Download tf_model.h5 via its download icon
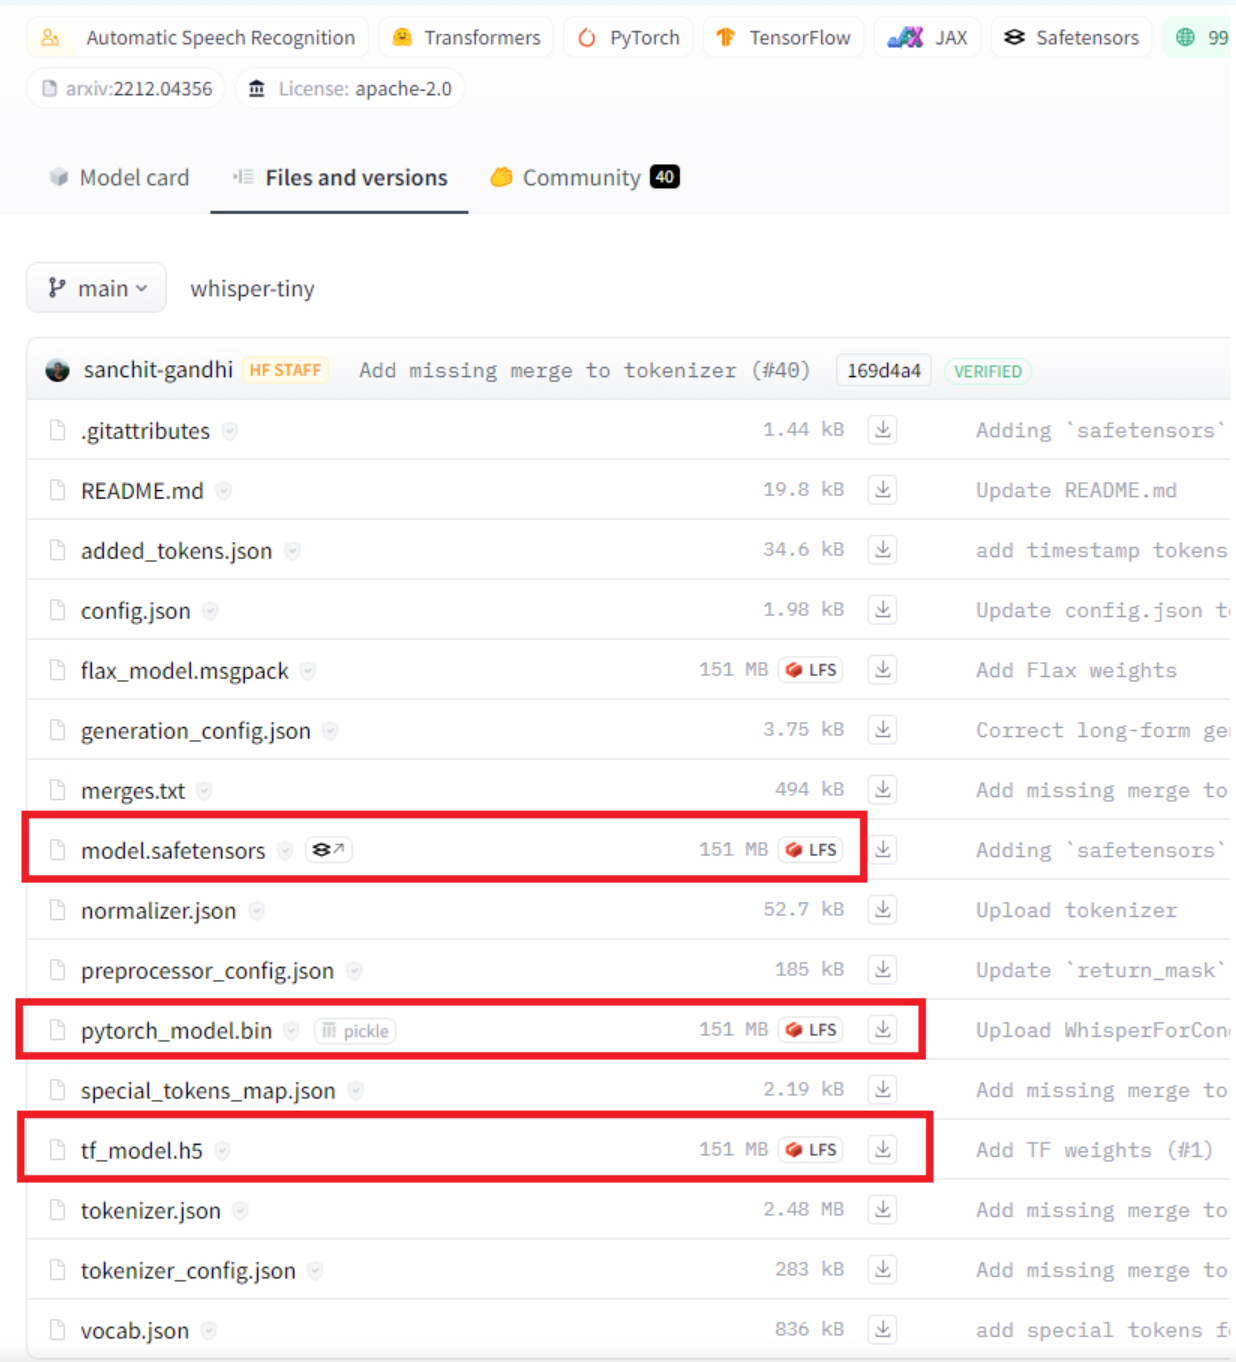The image size is (1236, 1362). 883,1150
